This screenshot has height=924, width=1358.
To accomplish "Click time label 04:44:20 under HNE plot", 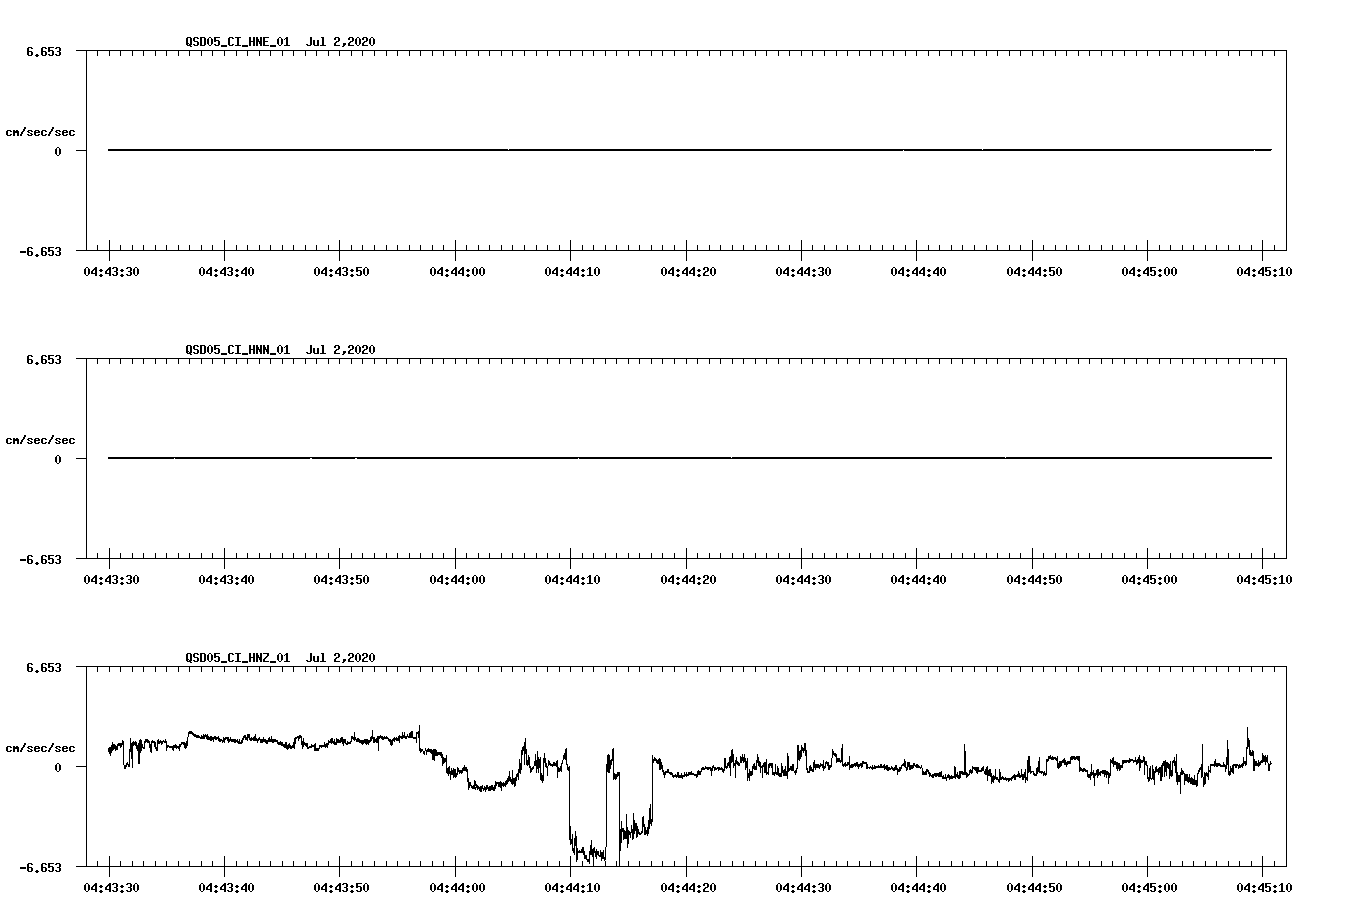I will [687, 272].
